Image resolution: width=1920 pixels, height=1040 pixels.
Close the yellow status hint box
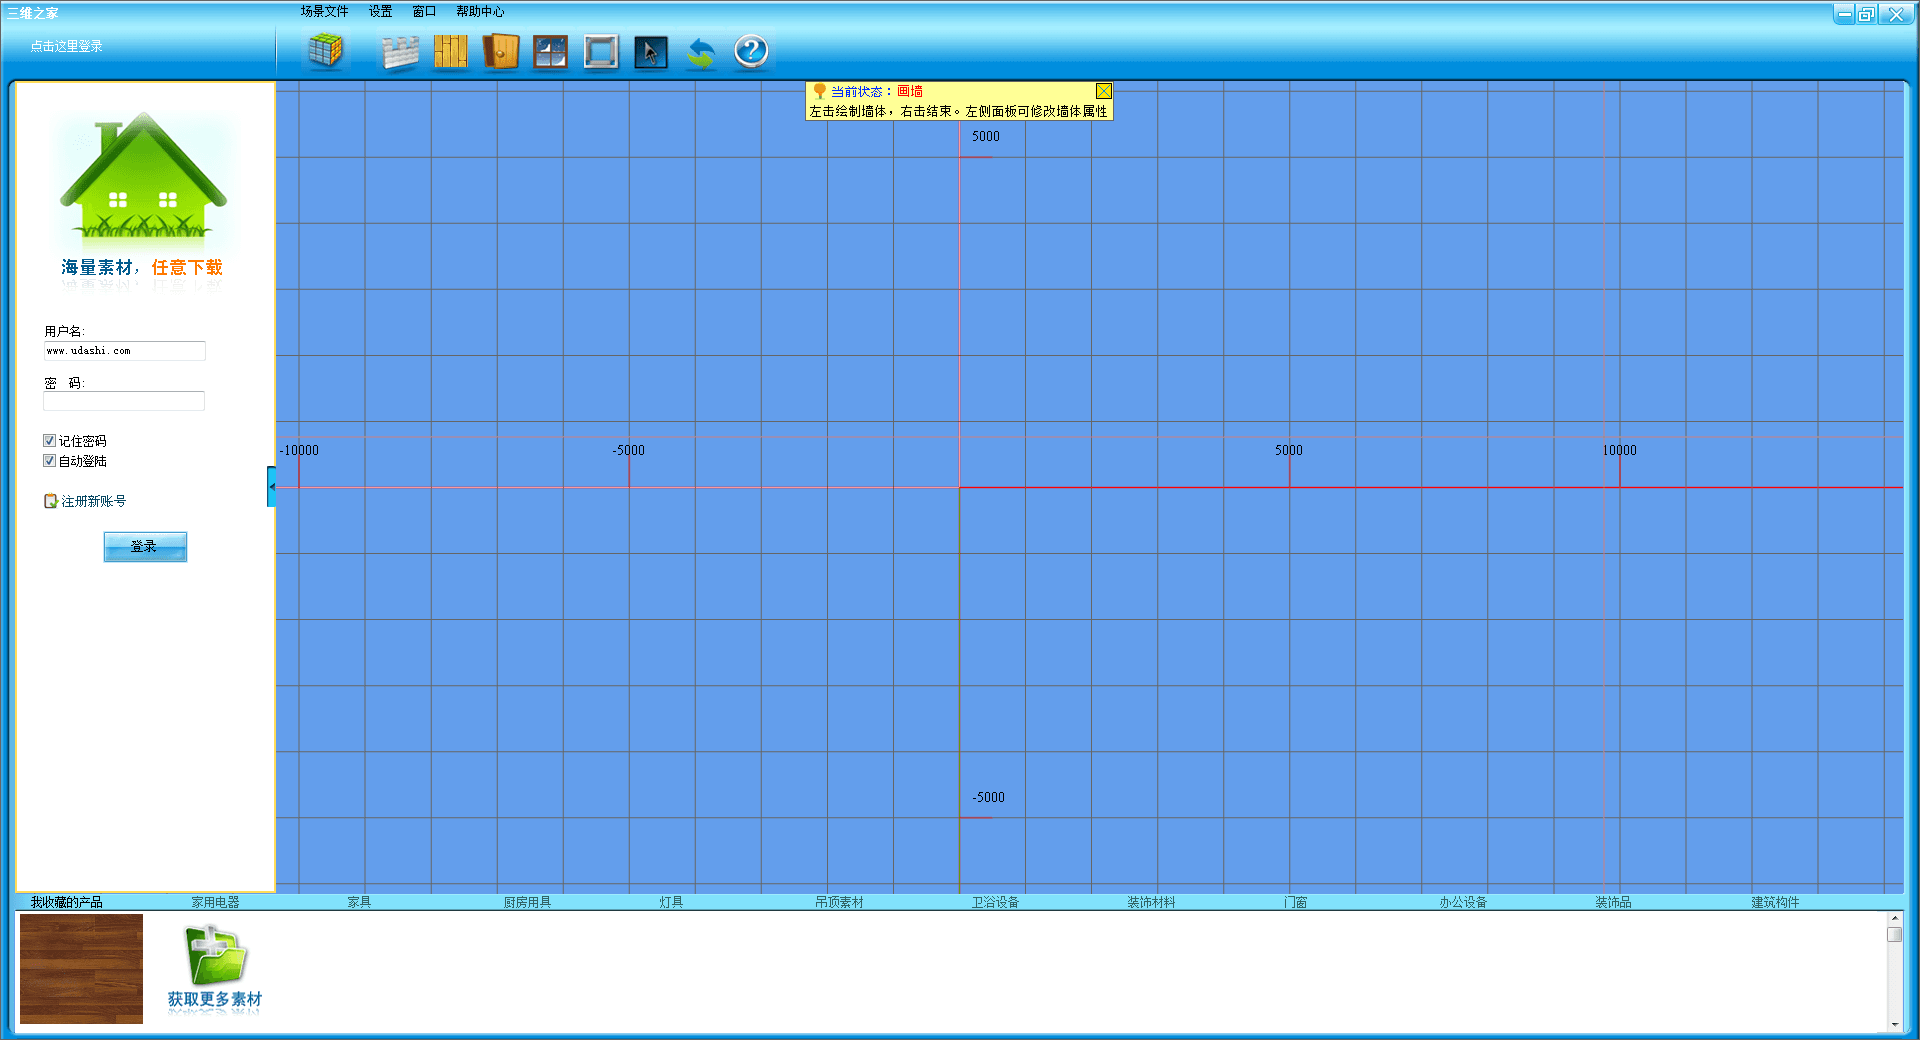pos(1103,91)
